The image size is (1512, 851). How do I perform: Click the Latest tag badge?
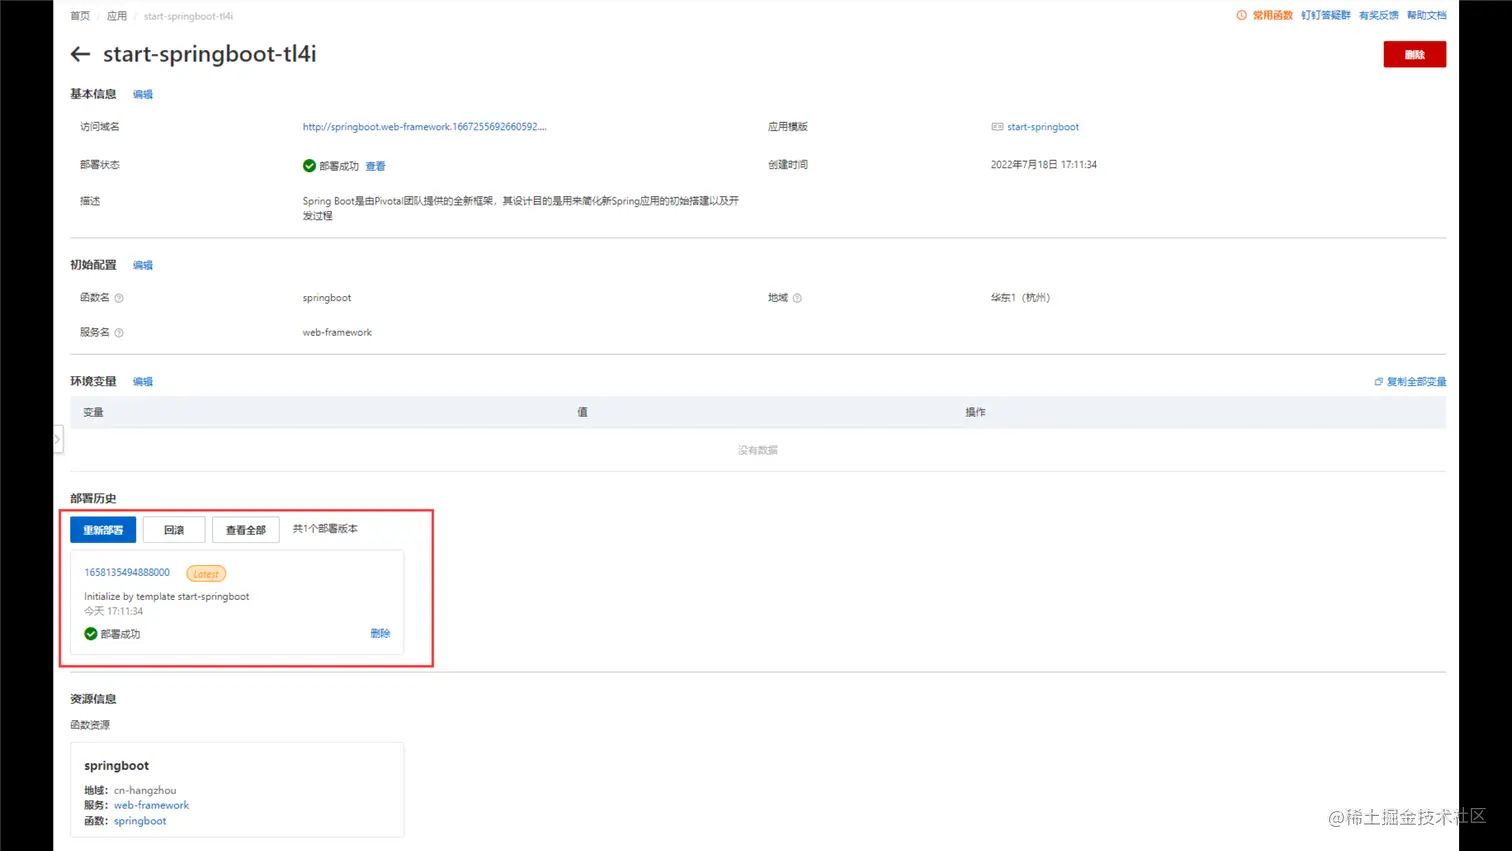[206, 574]
